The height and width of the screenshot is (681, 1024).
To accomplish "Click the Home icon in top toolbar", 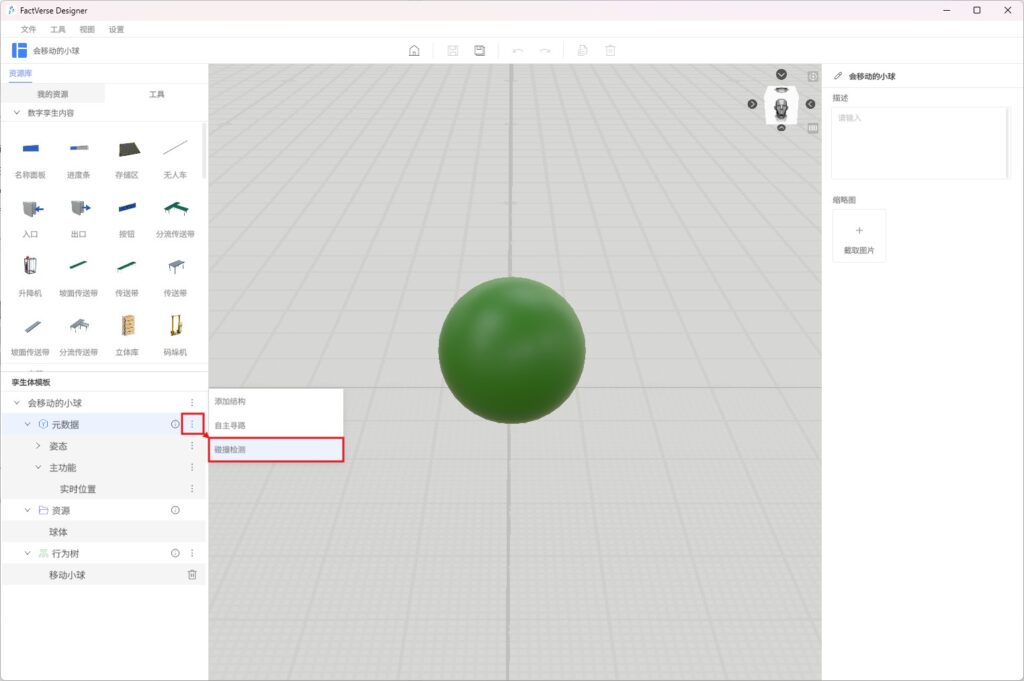I will click(414, 51).
